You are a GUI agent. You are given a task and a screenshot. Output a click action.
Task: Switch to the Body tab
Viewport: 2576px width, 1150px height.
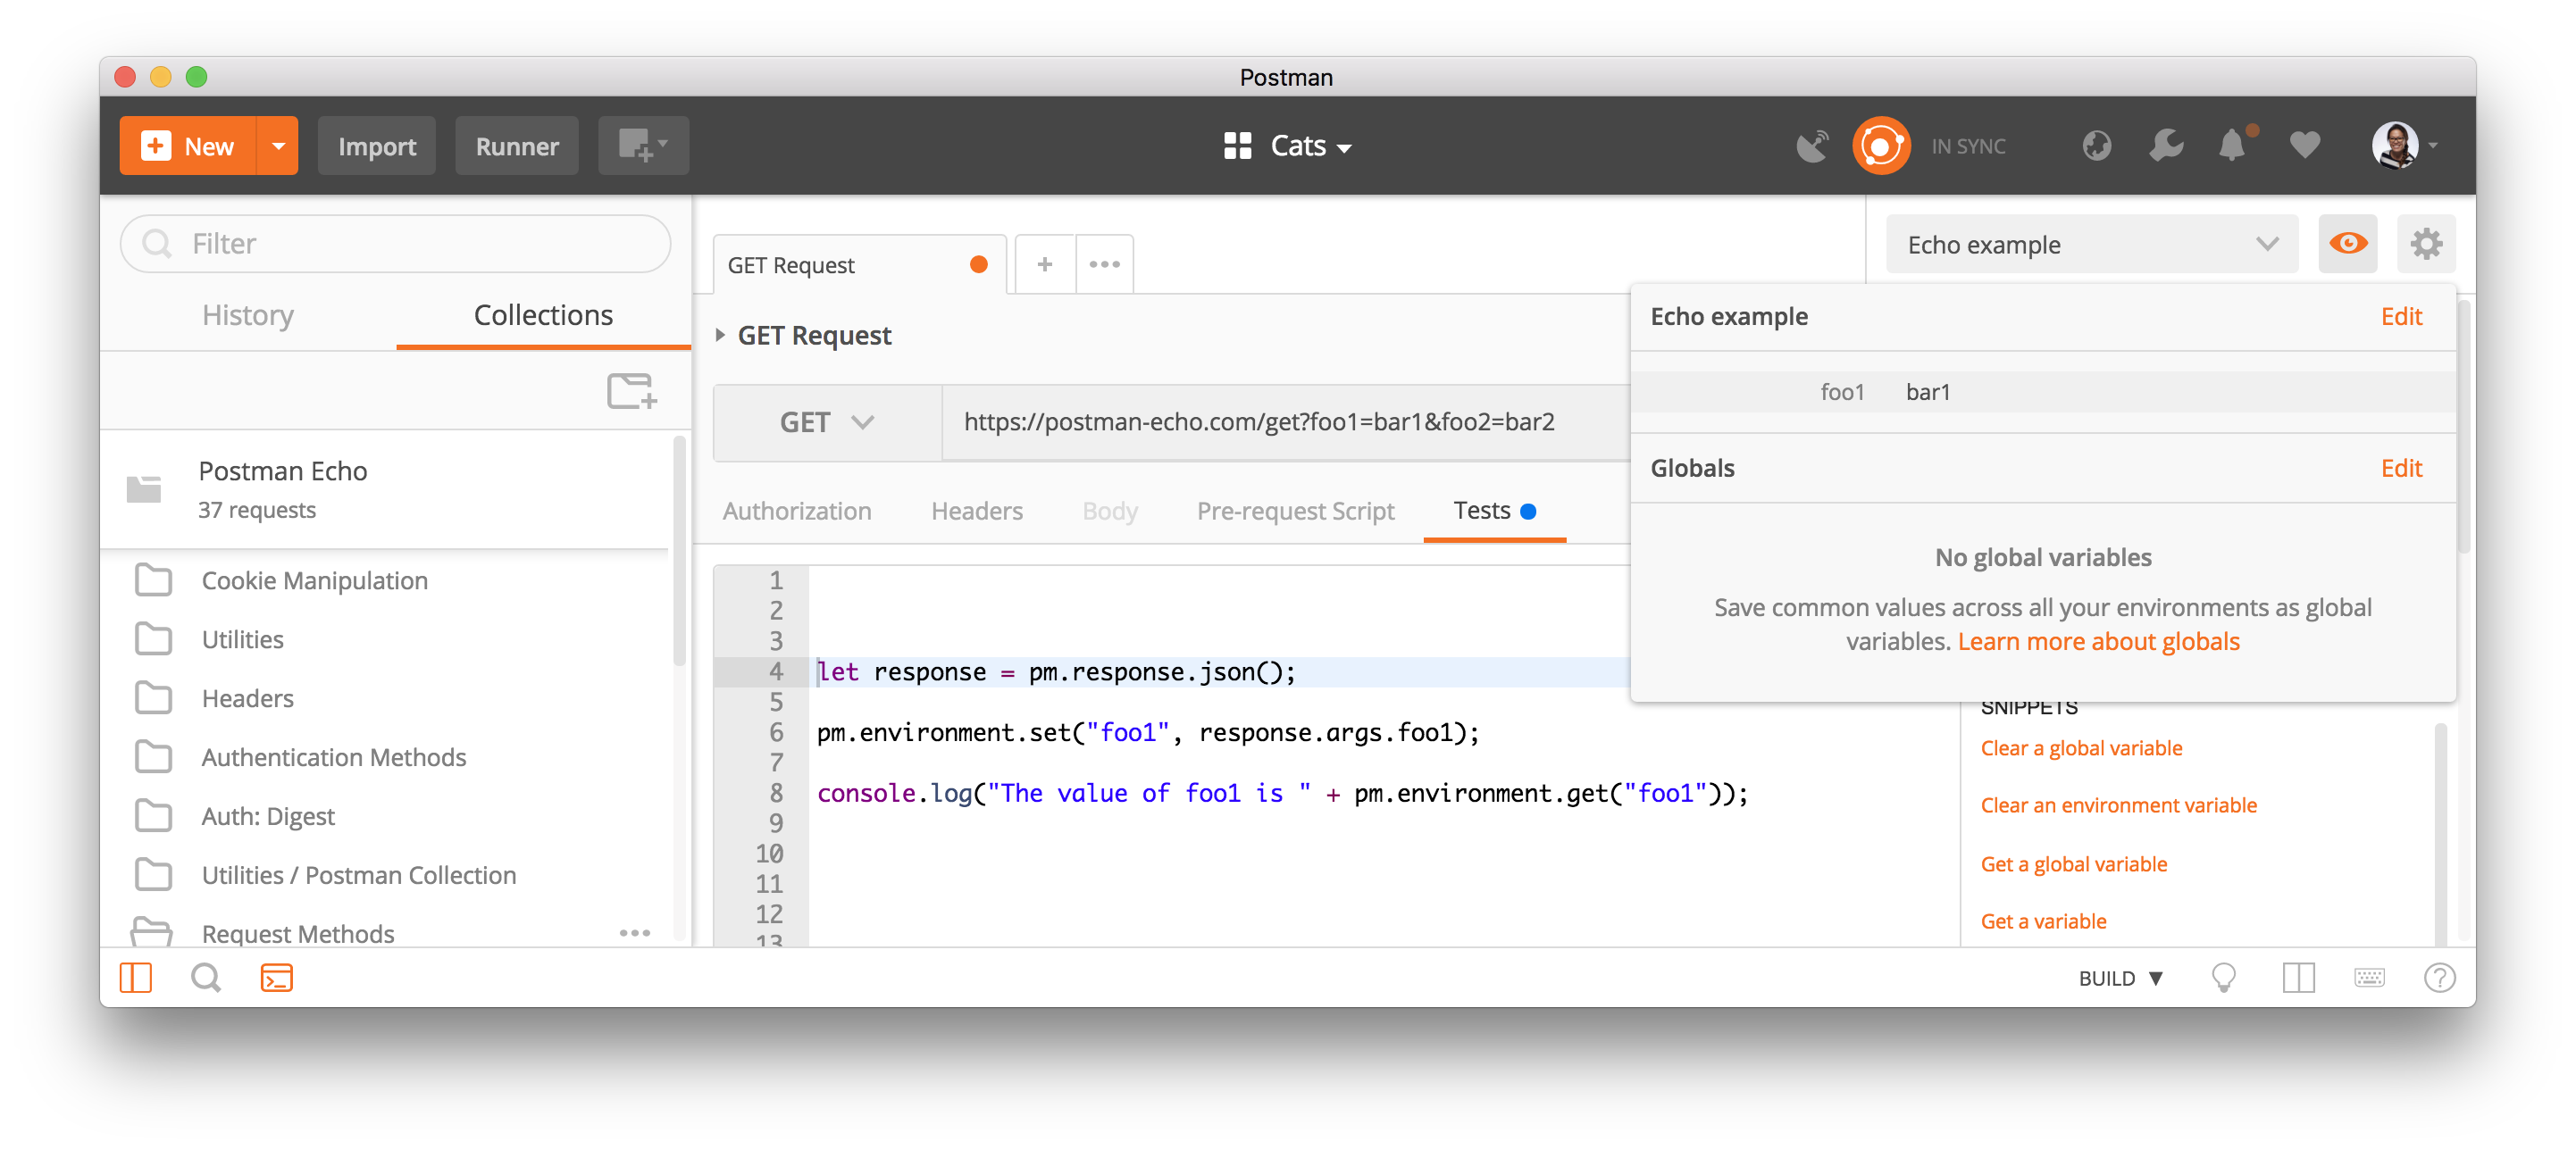pyautogui.click(x=1109, y=511)
